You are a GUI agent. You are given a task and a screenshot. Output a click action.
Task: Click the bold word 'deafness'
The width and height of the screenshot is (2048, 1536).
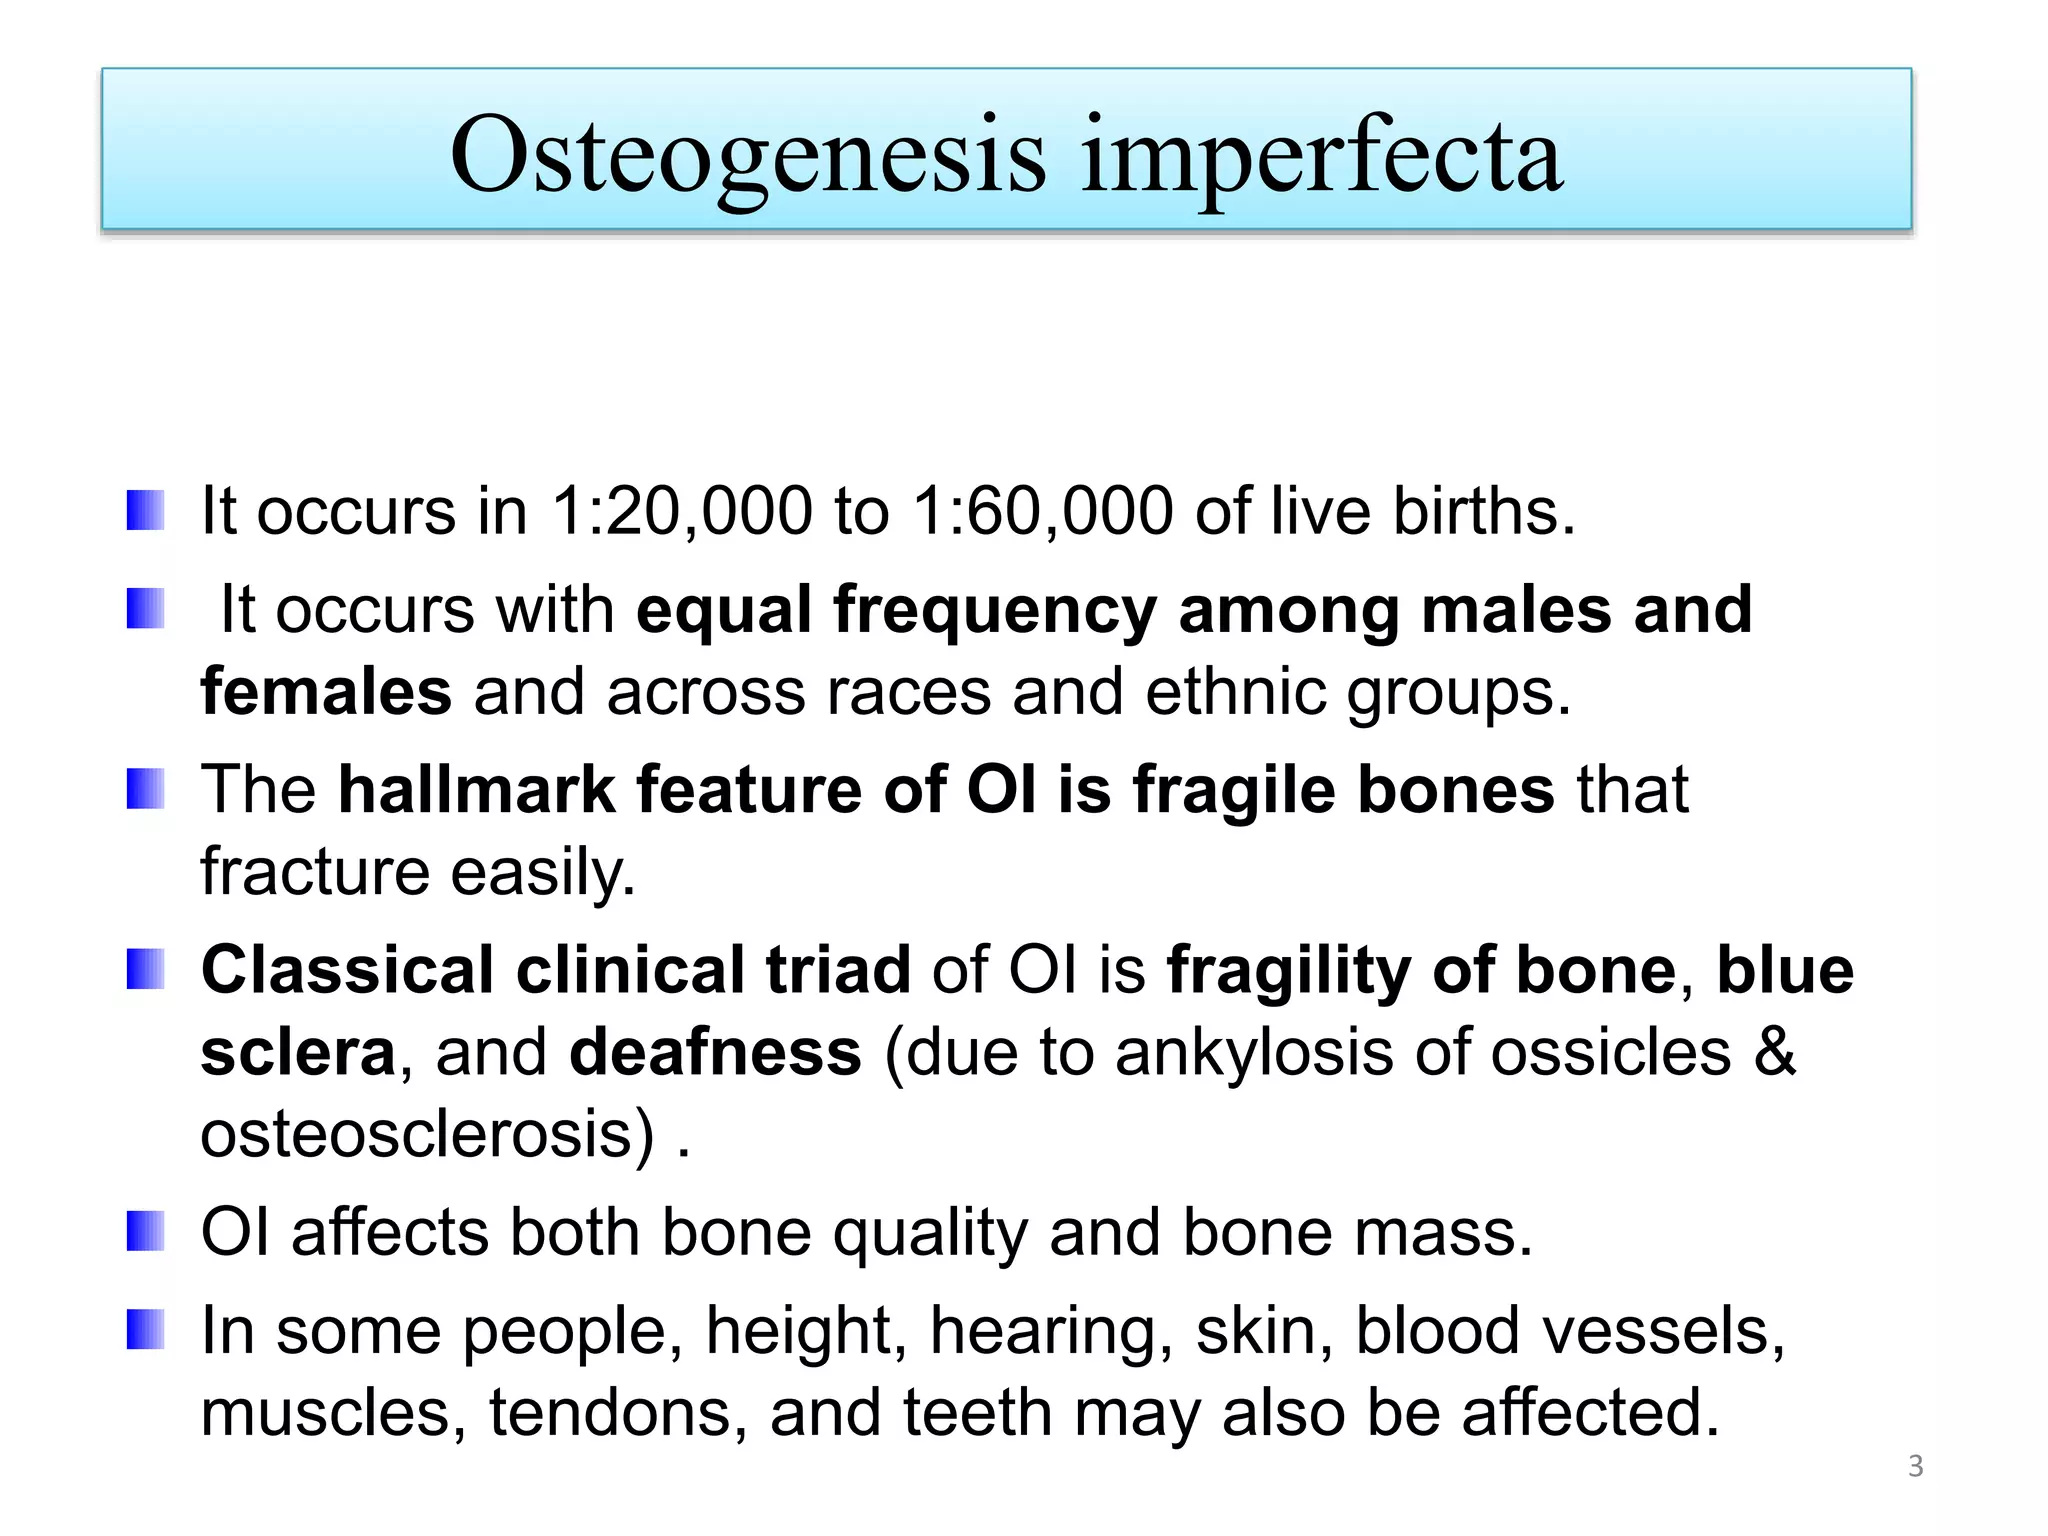[x=715, y=1051]
